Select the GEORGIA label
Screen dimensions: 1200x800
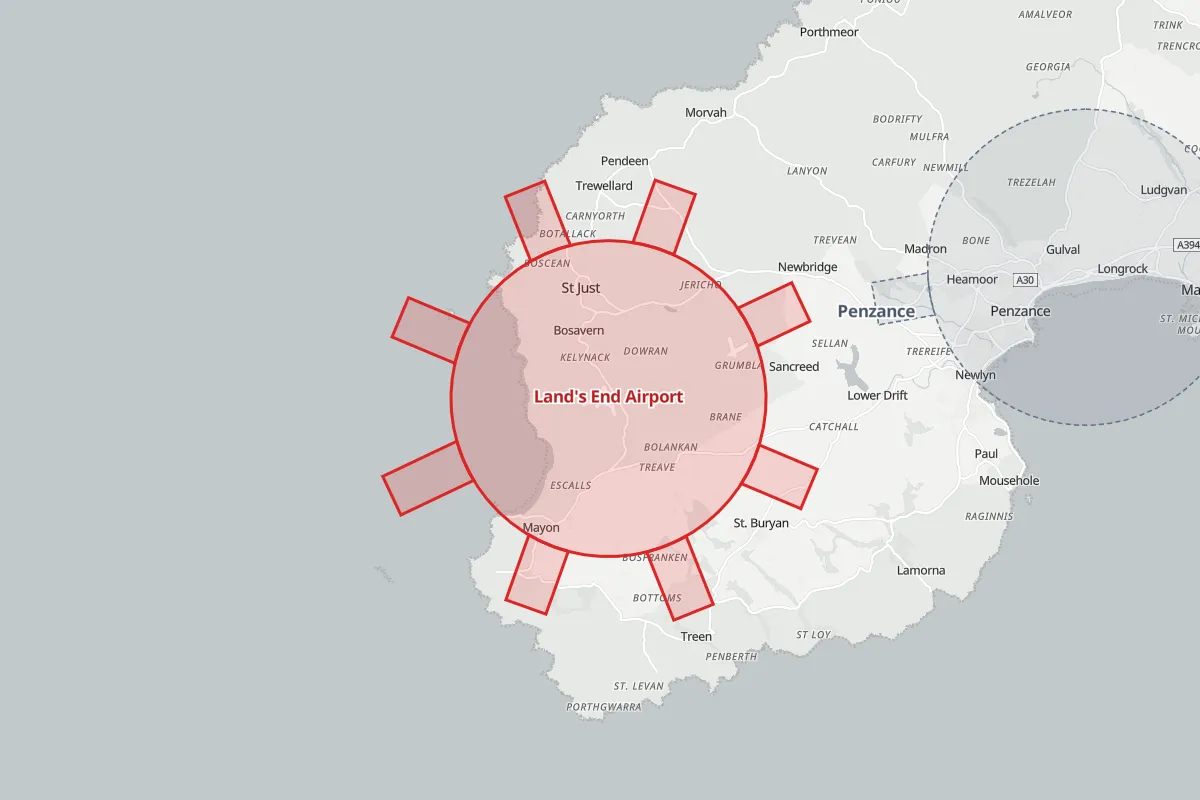pyautogui.click(x=1048, y=67)
